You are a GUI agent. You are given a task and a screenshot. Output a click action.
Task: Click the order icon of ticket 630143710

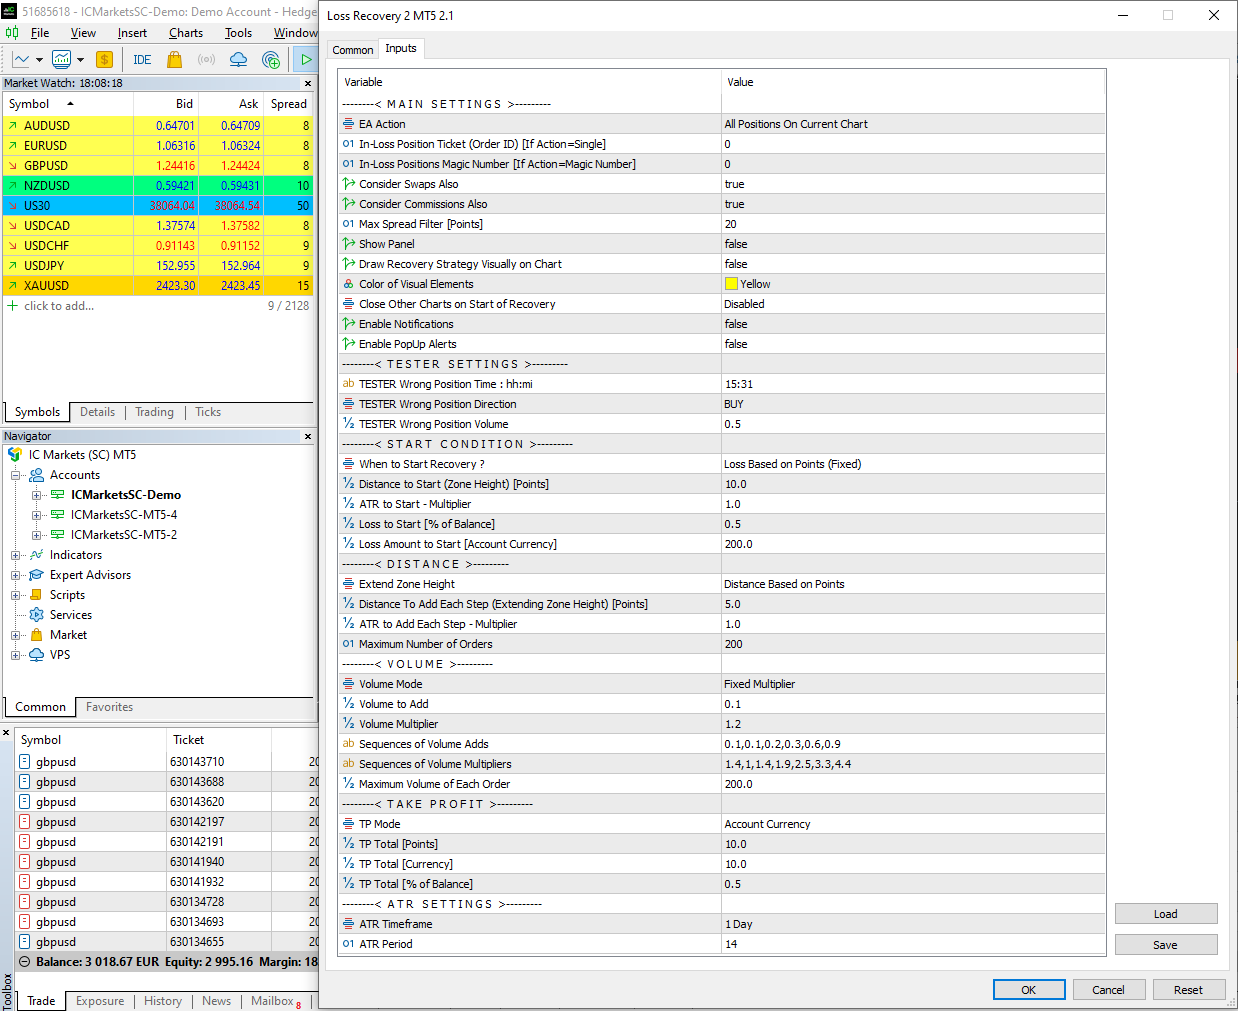25,762
